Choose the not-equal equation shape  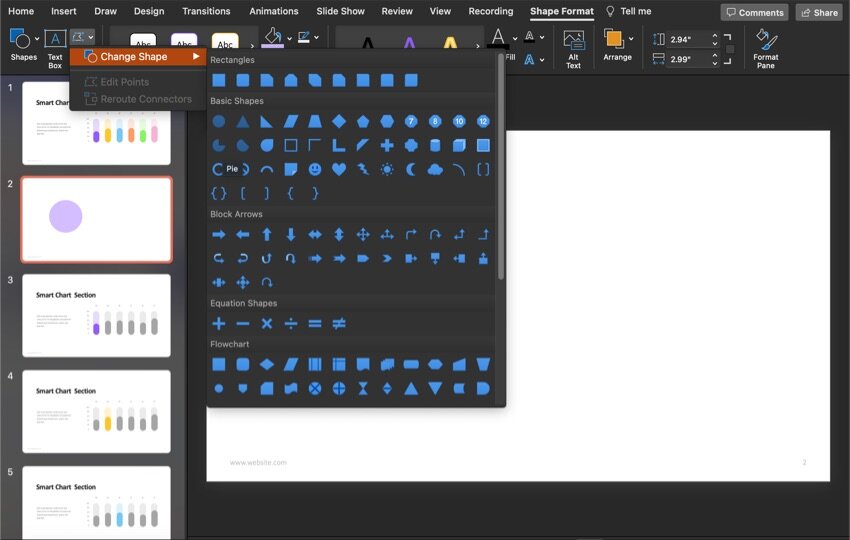(x=339, y=323)
